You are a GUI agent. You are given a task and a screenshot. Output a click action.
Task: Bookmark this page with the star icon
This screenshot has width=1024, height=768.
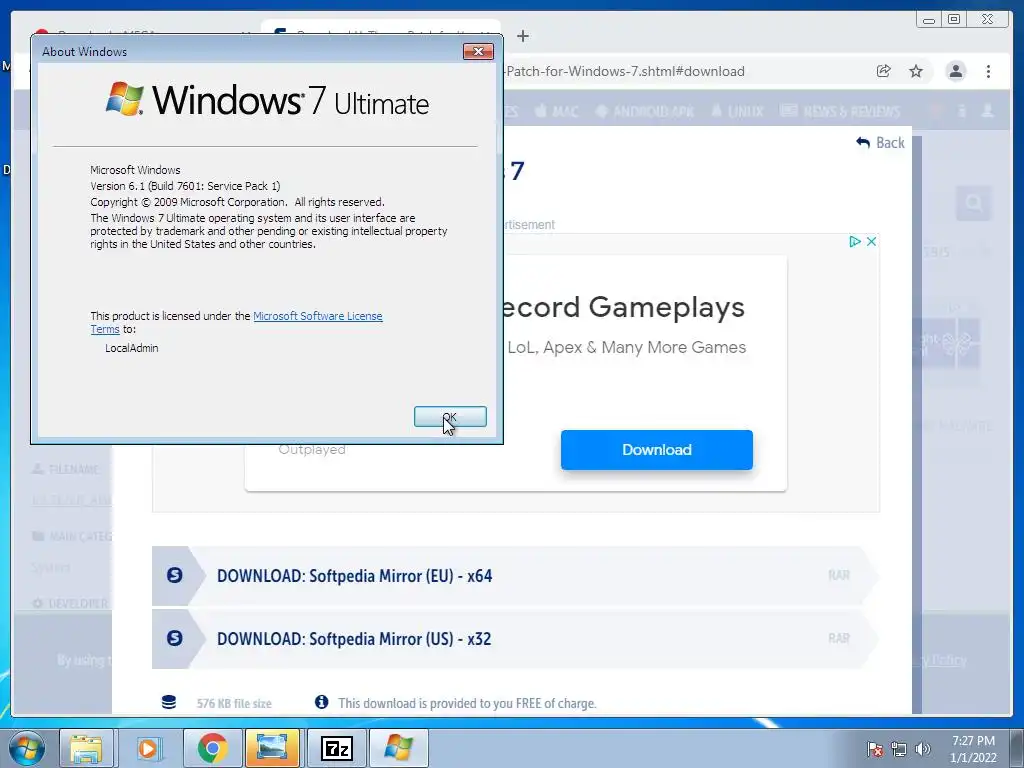916,71
